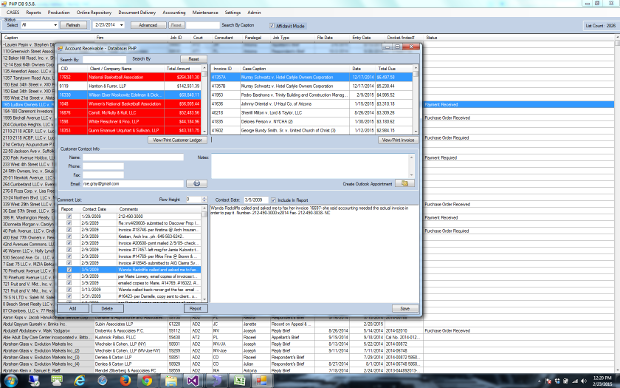This screenshot has width=620, height=388.
Task: Click the Add comment button
Action: coord(73,308)
